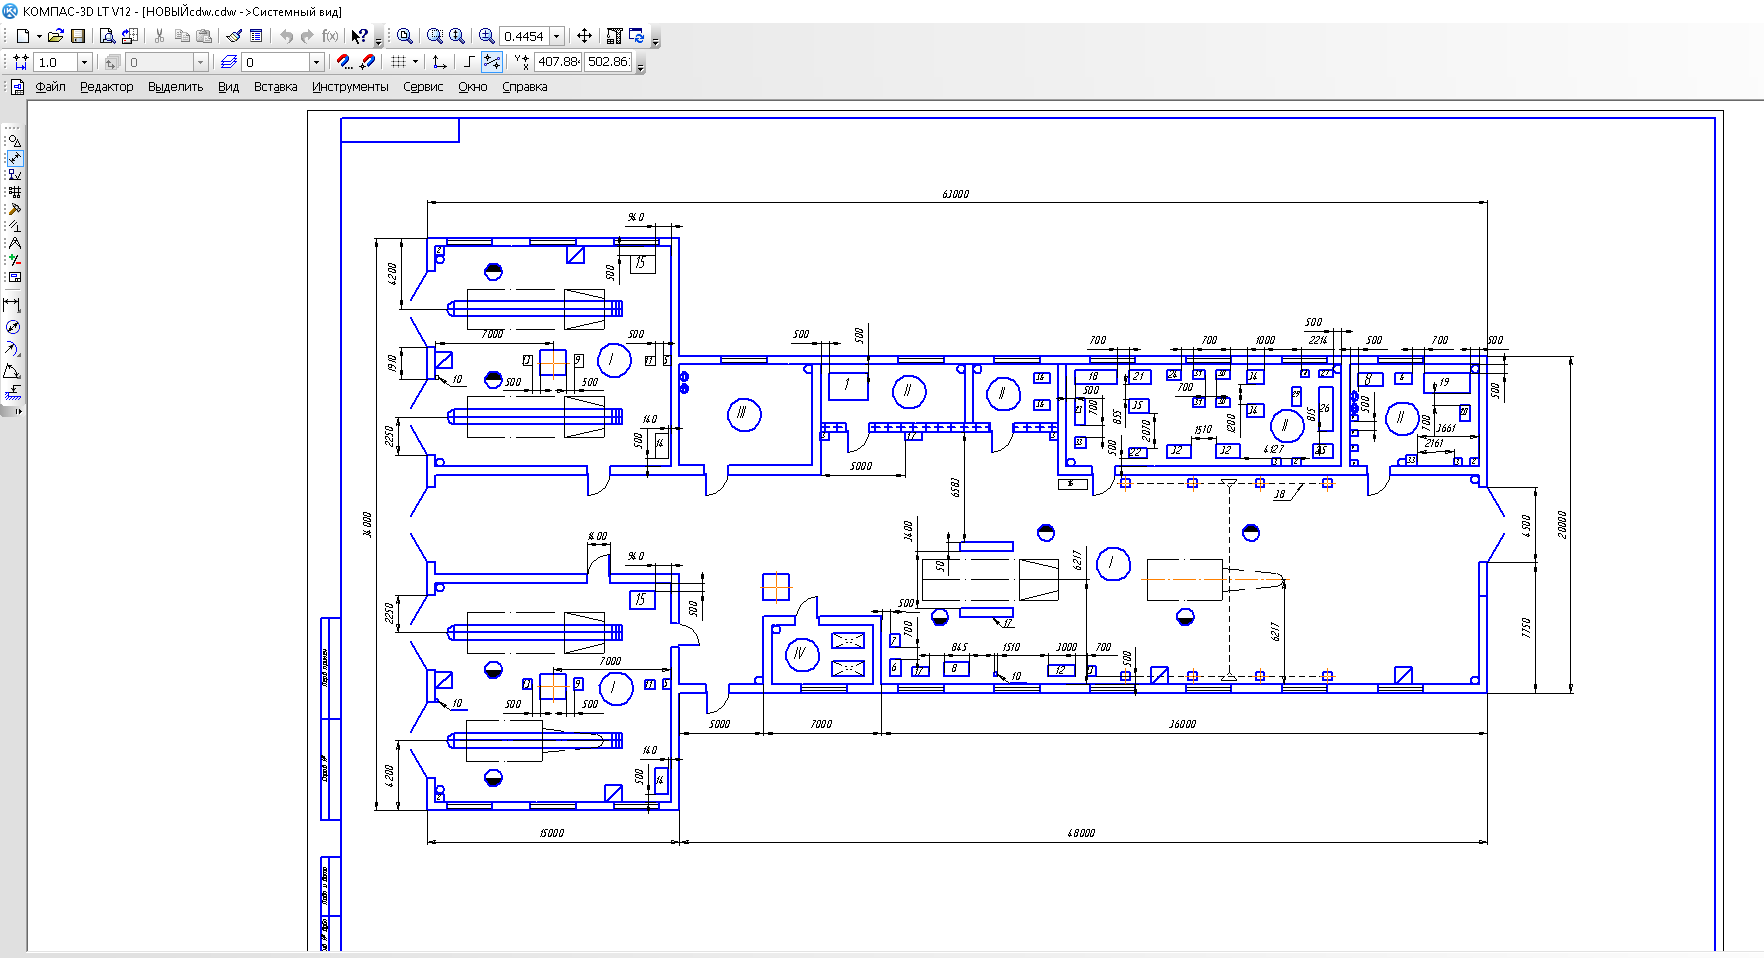Expand the view scale 1.0 dropdown

(x=84, y=62)
